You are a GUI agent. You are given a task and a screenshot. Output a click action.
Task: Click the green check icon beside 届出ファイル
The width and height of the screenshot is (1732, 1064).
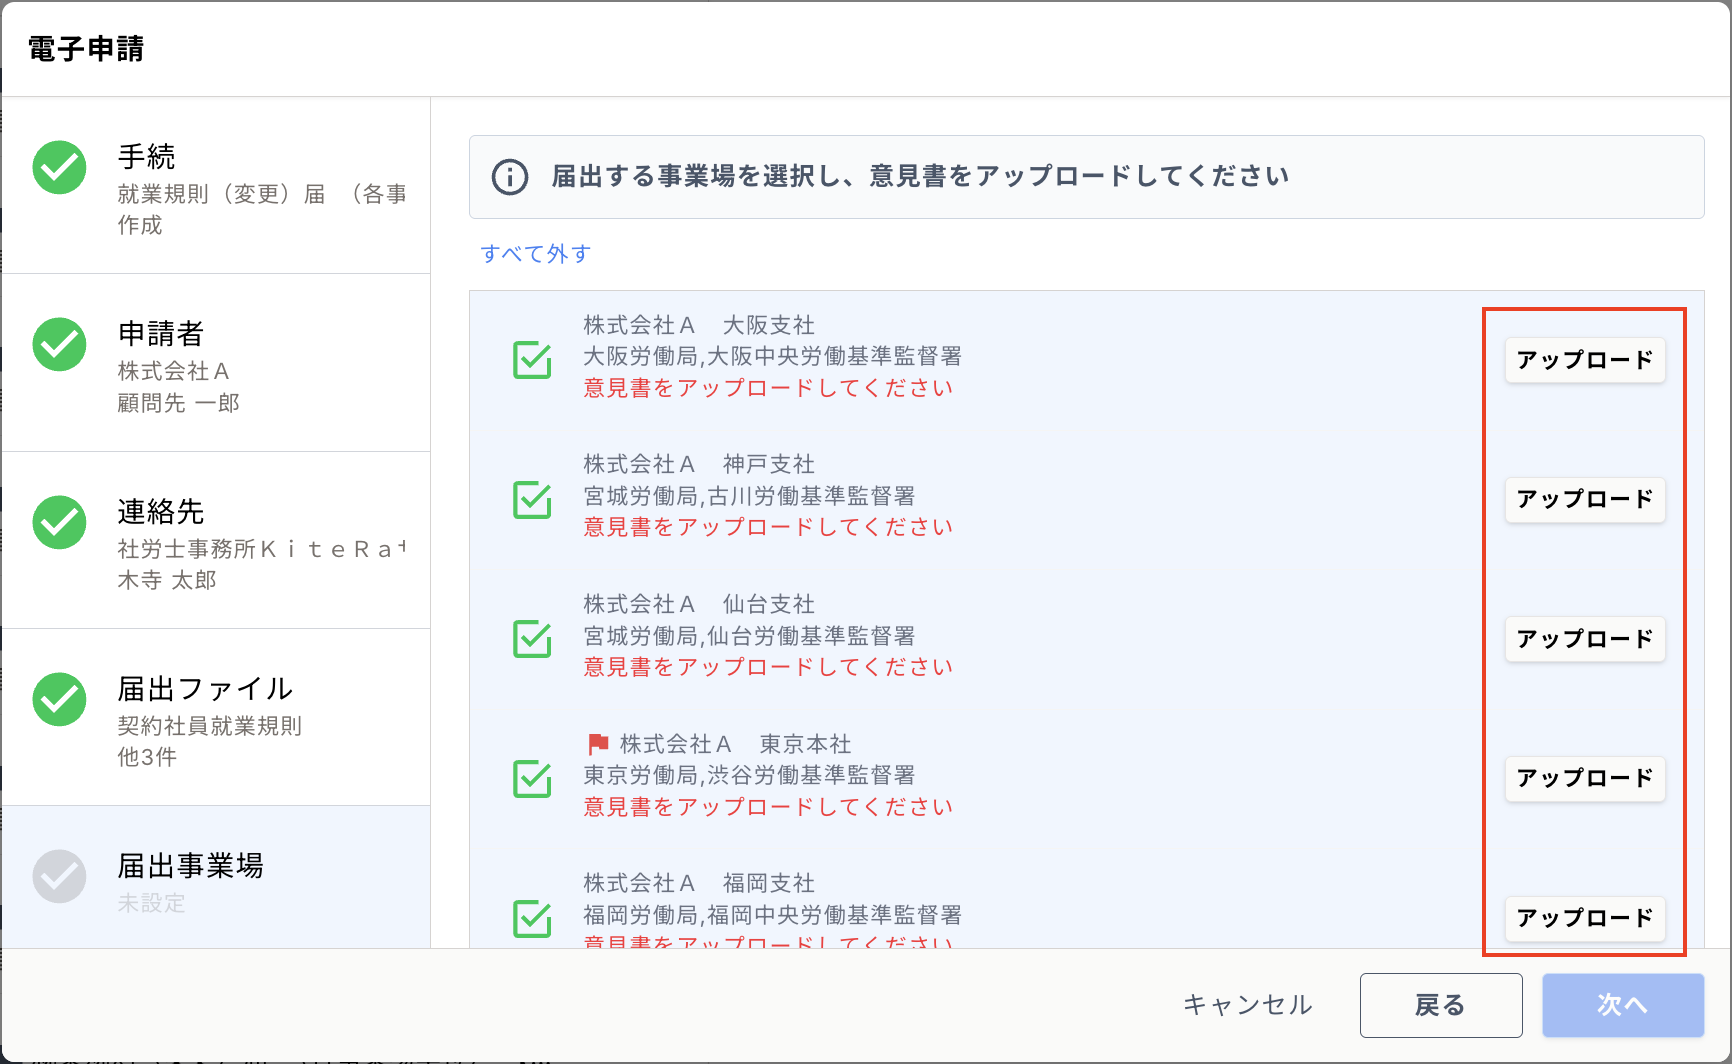click(x=59, y=699)
